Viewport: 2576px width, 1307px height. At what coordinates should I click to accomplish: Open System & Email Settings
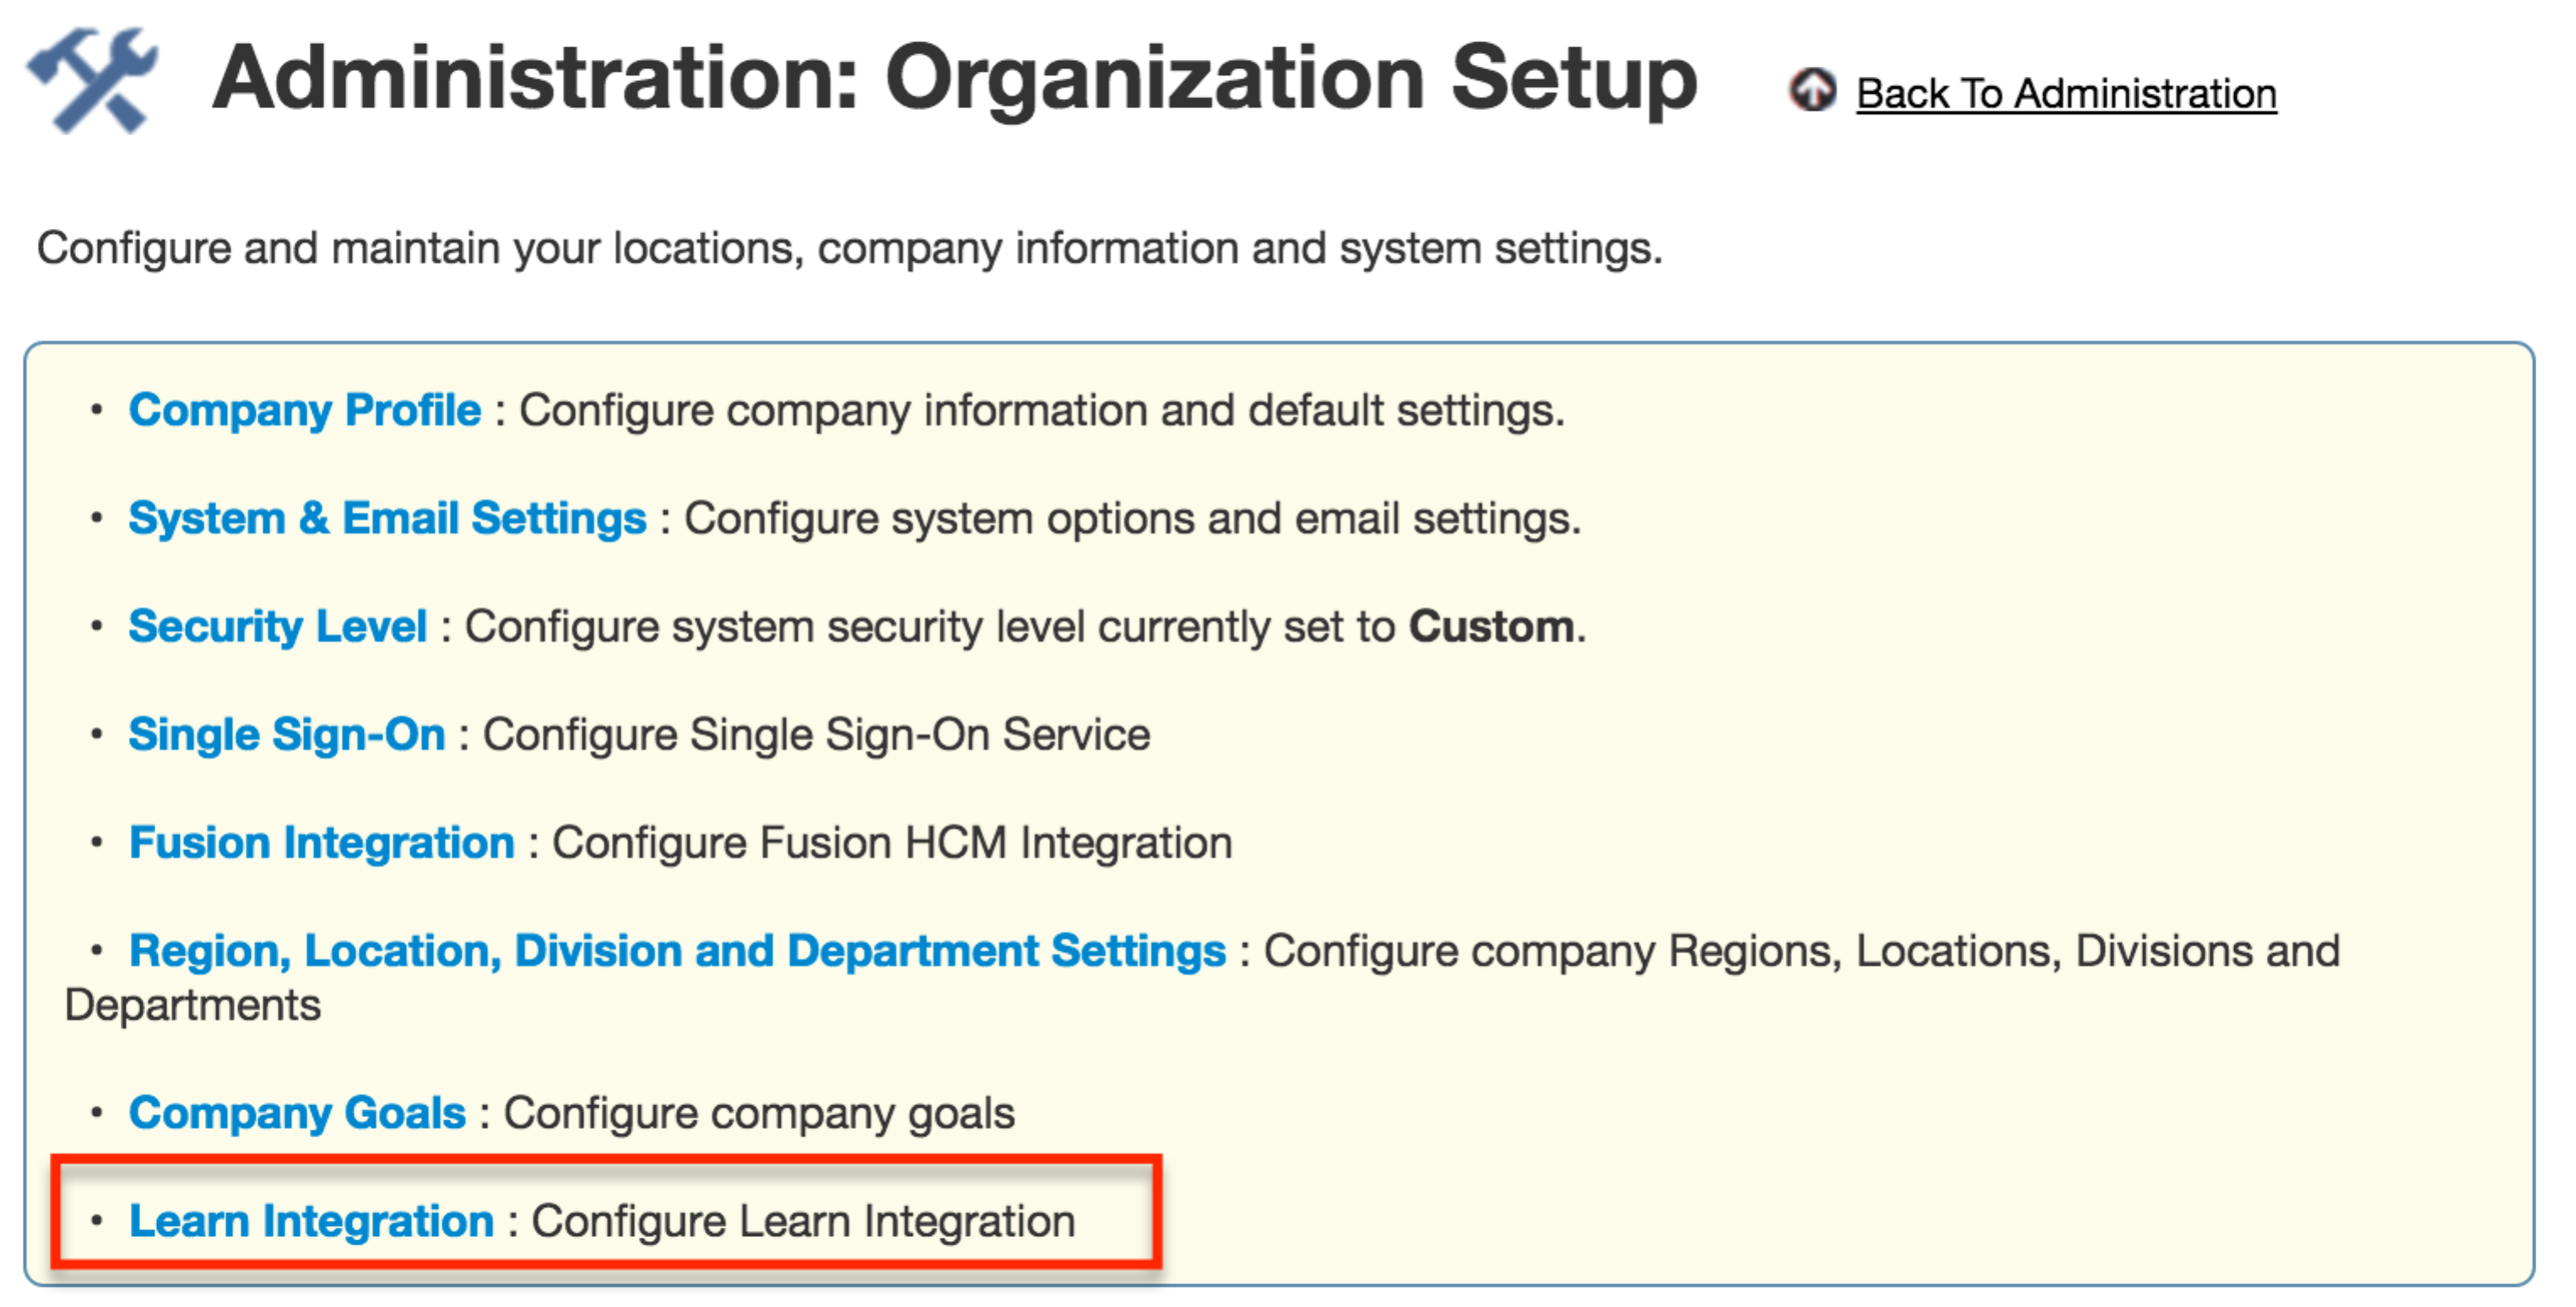pos(387,519)
